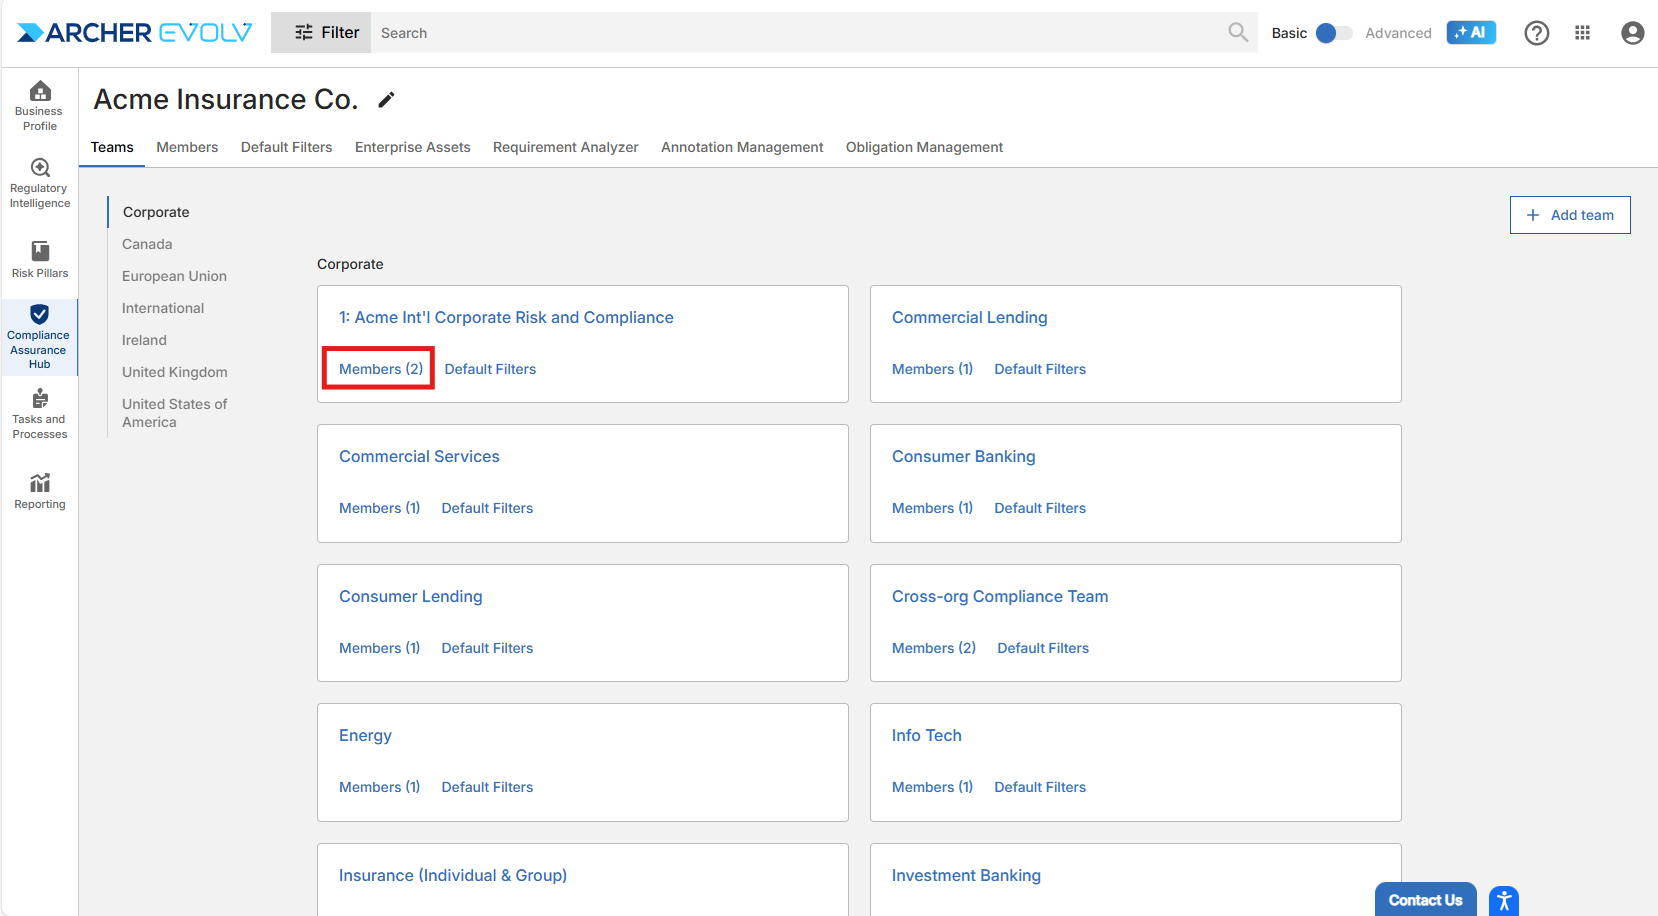Open the Requirement Analyzer tab
This screenshot has height=916, width=1658.
pos(565,147)
